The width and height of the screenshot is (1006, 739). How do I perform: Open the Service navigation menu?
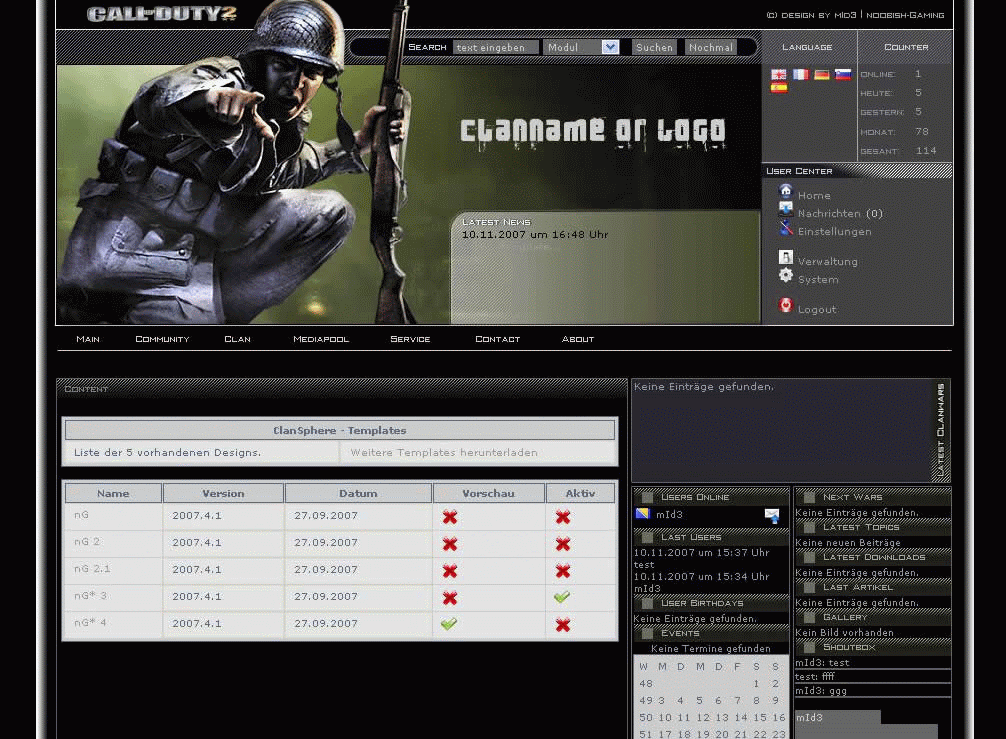point(410,339)
